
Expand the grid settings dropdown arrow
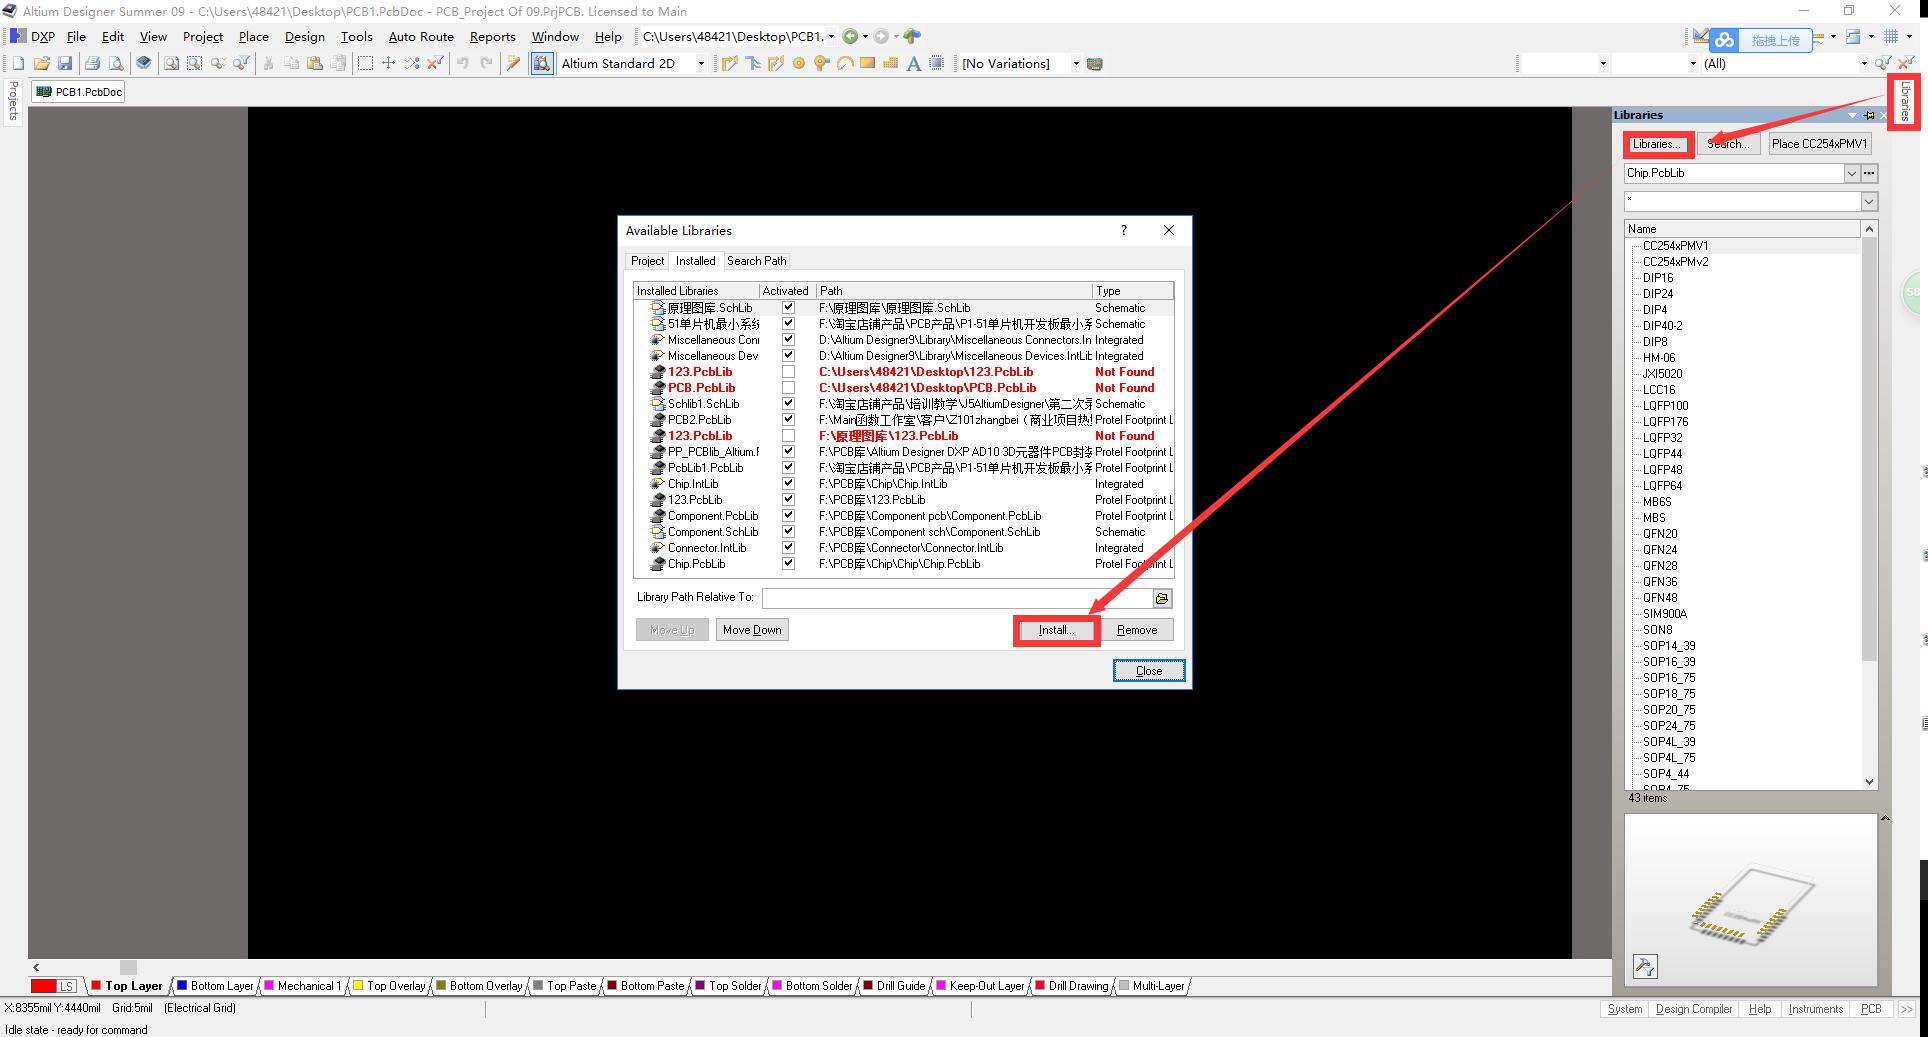click(1909, 37)
